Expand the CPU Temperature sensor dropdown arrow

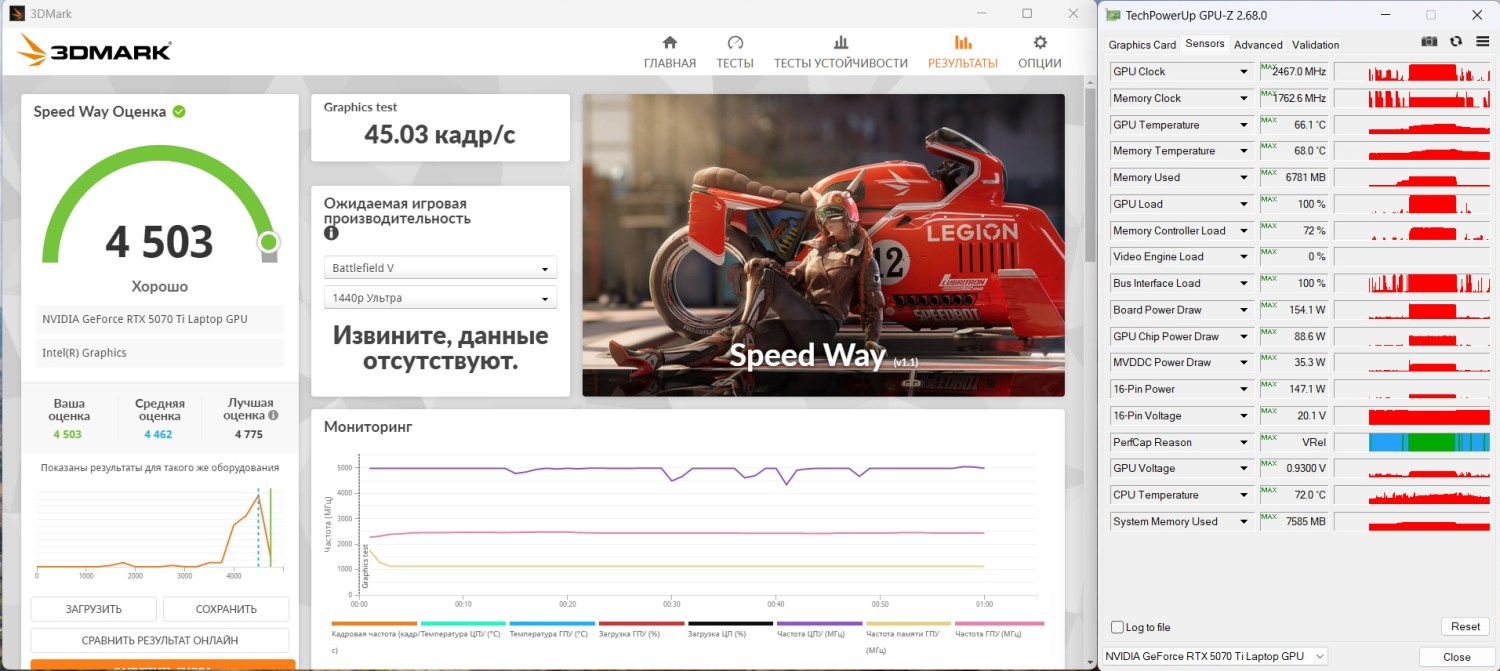1245,495
